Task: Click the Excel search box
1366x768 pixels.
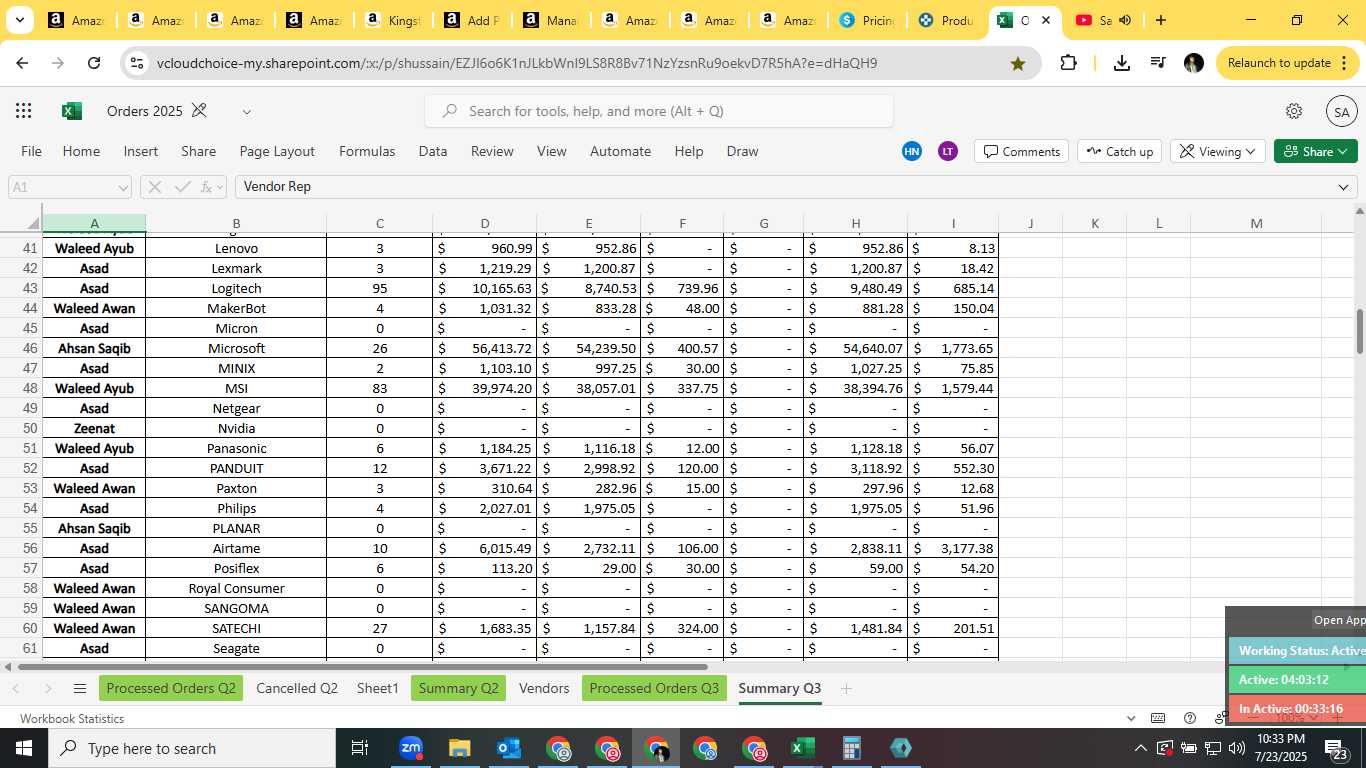Action: (x=659, y=111)
